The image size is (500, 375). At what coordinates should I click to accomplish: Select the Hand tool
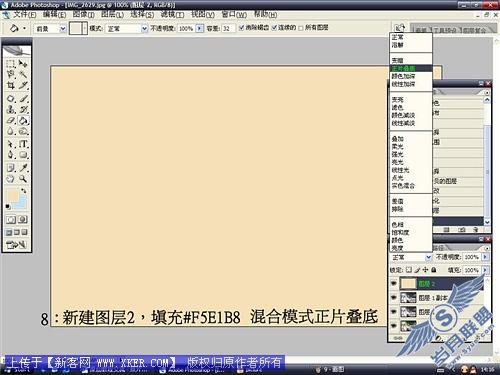11,179
